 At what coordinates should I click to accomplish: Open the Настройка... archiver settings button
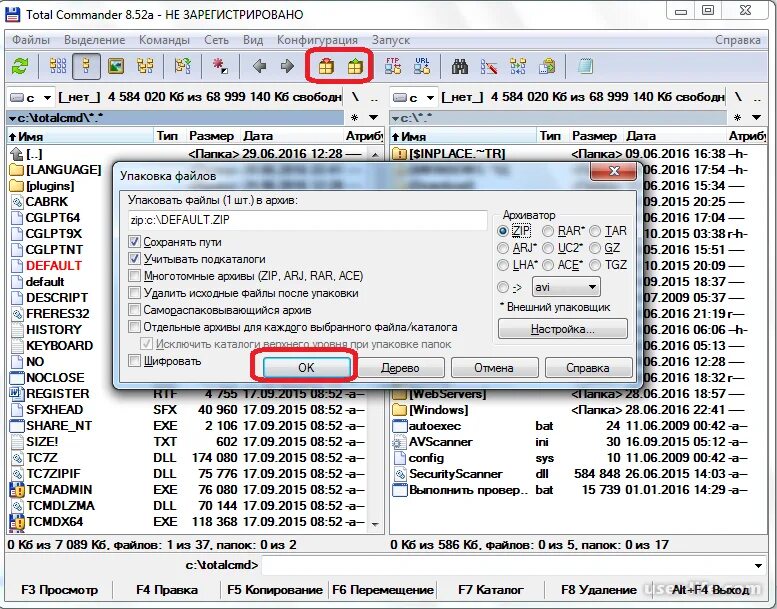point(563,329)
